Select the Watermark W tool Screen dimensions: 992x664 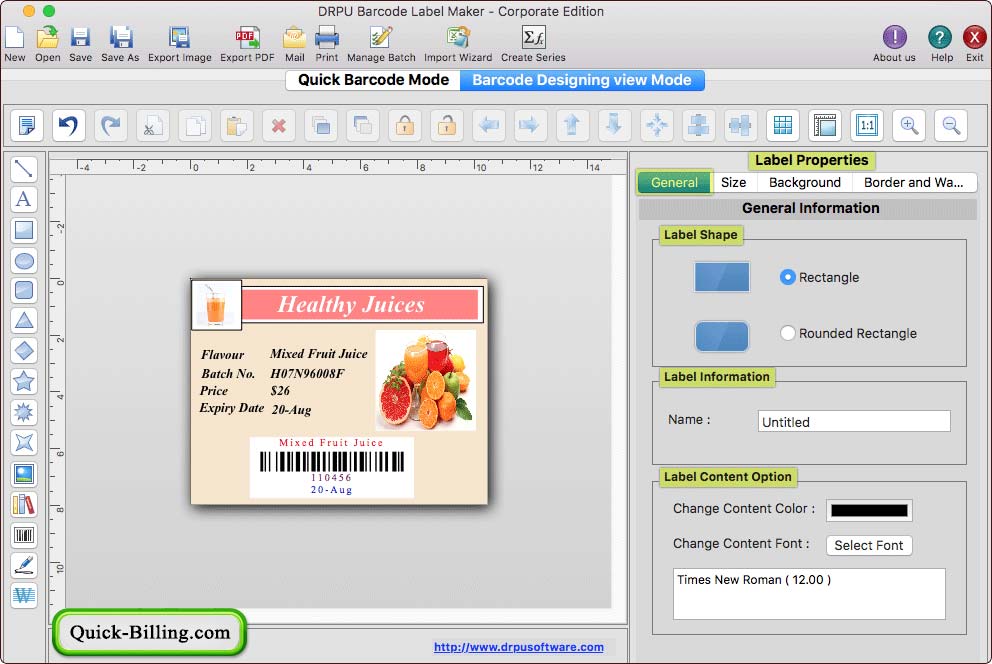(24, 595)
